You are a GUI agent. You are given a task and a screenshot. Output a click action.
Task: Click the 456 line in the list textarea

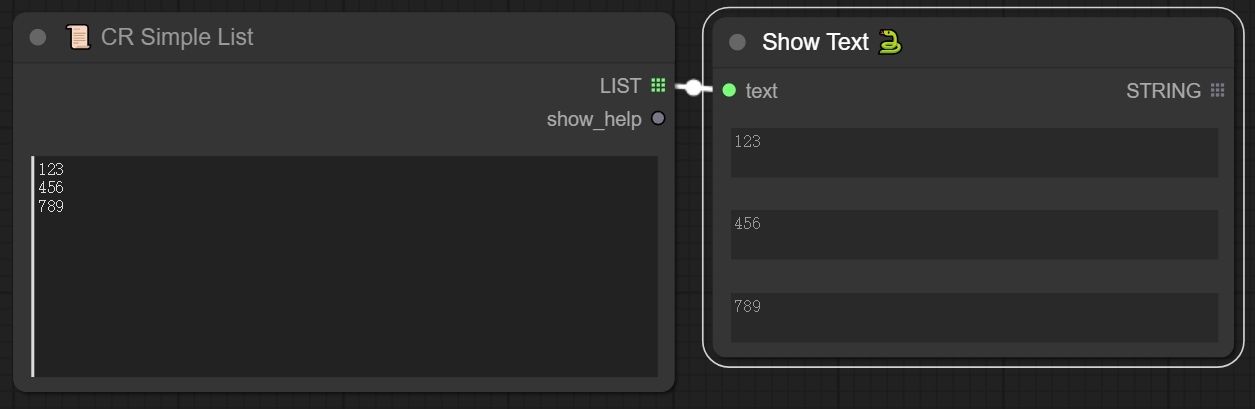point(51,188)
